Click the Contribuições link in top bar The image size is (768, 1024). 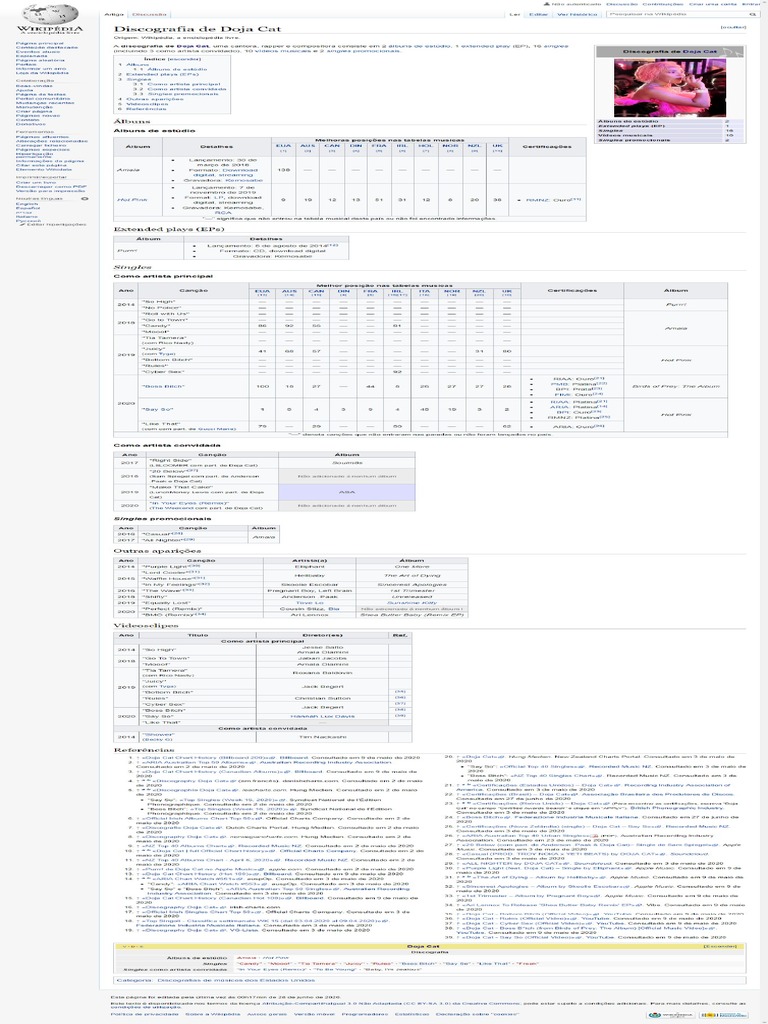pos(663,4)
